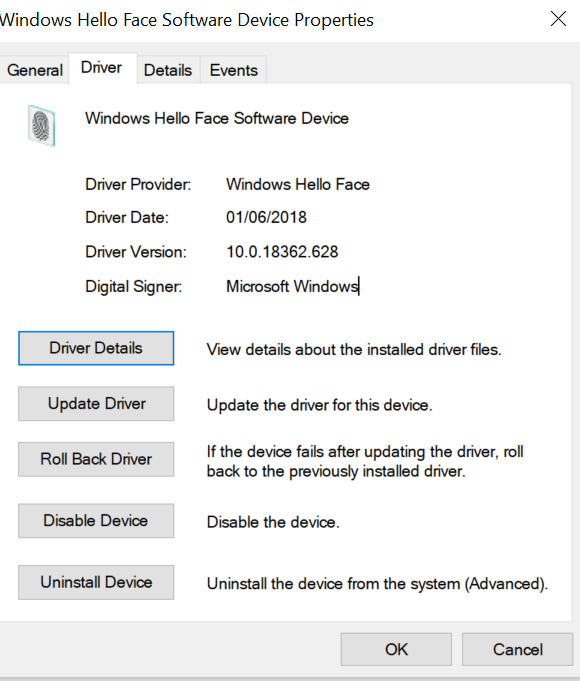Click the Uninstall Device button
Screen dimensions: 580x681
pyautogui.click(x=96, y=582)
